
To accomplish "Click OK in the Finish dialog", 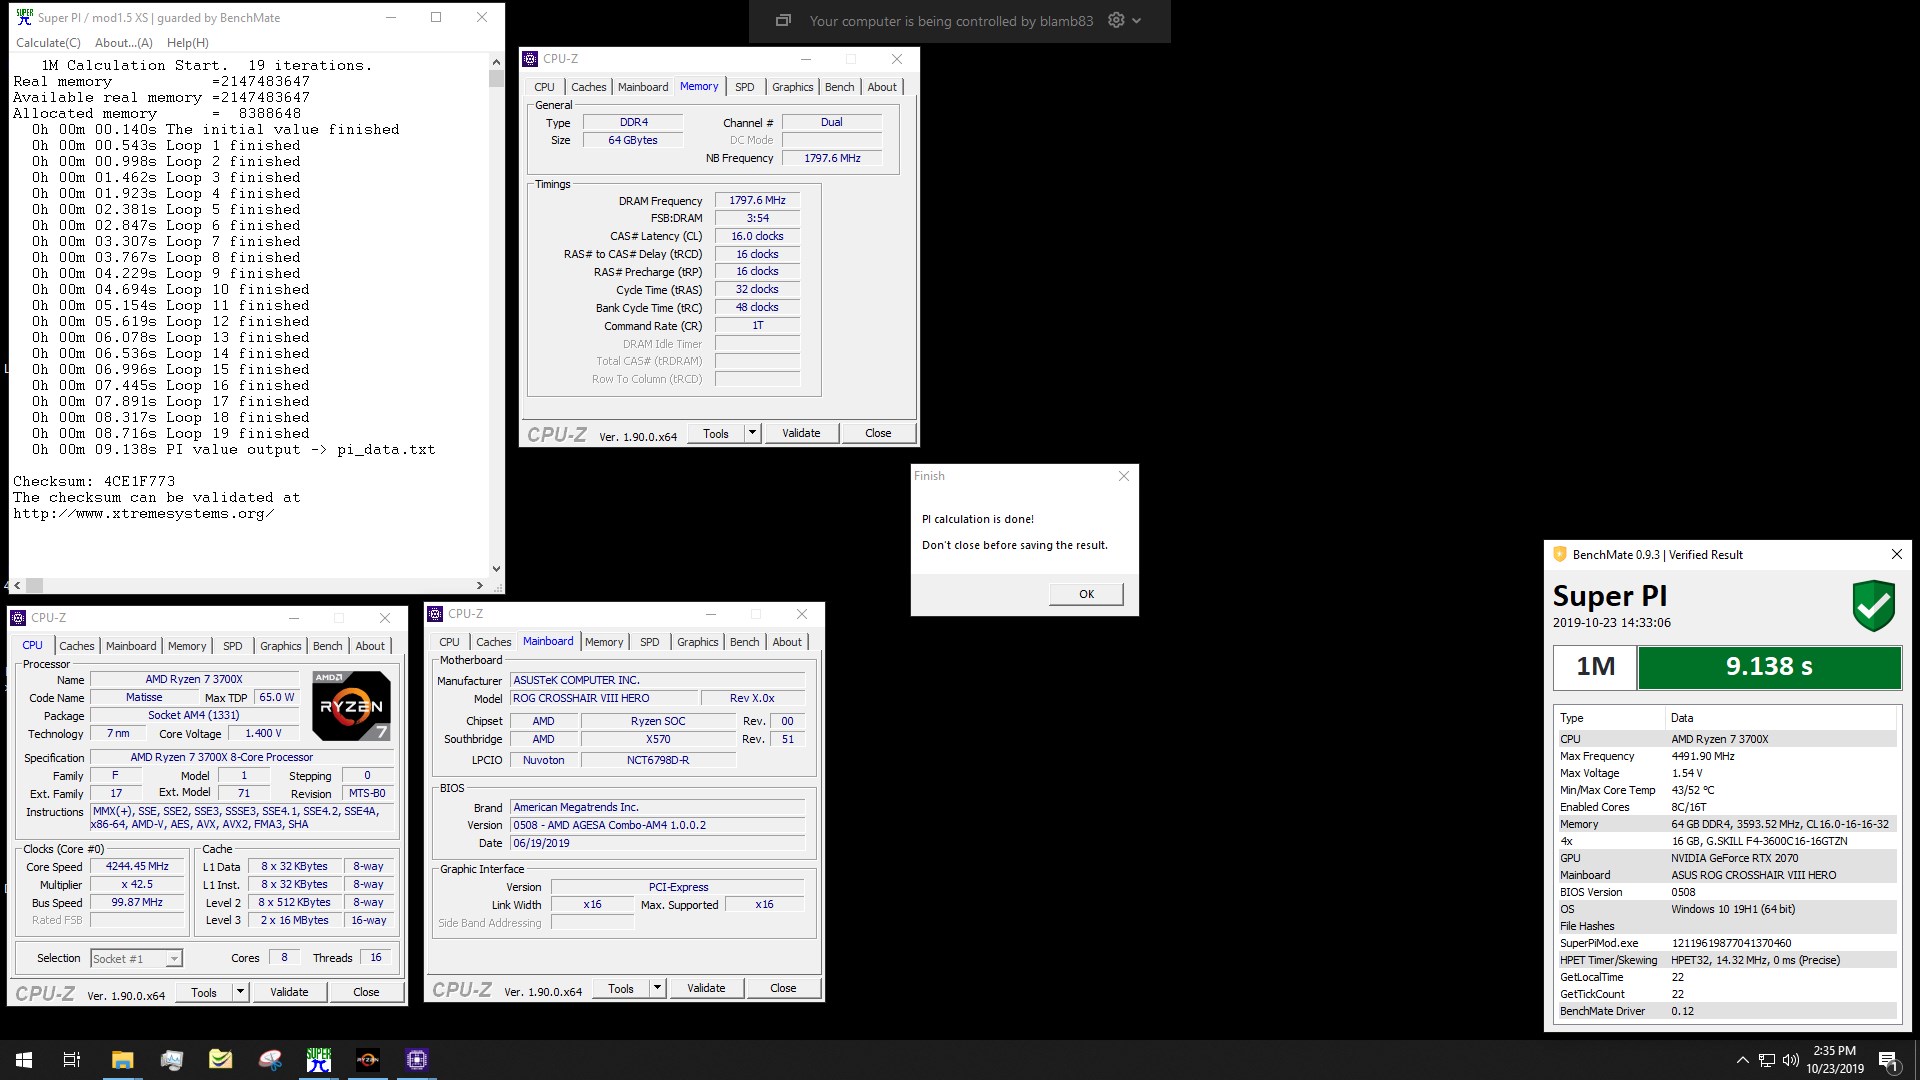I will pyautogui.click(x=1086, y=594).
